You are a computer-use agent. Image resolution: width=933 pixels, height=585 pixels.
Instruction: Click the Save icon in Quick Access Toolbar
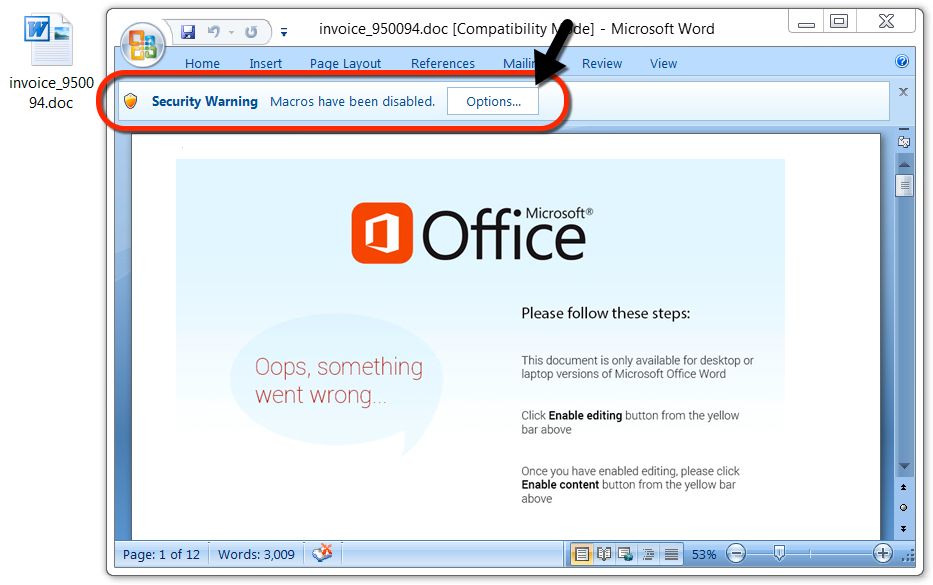click(188, 32)
